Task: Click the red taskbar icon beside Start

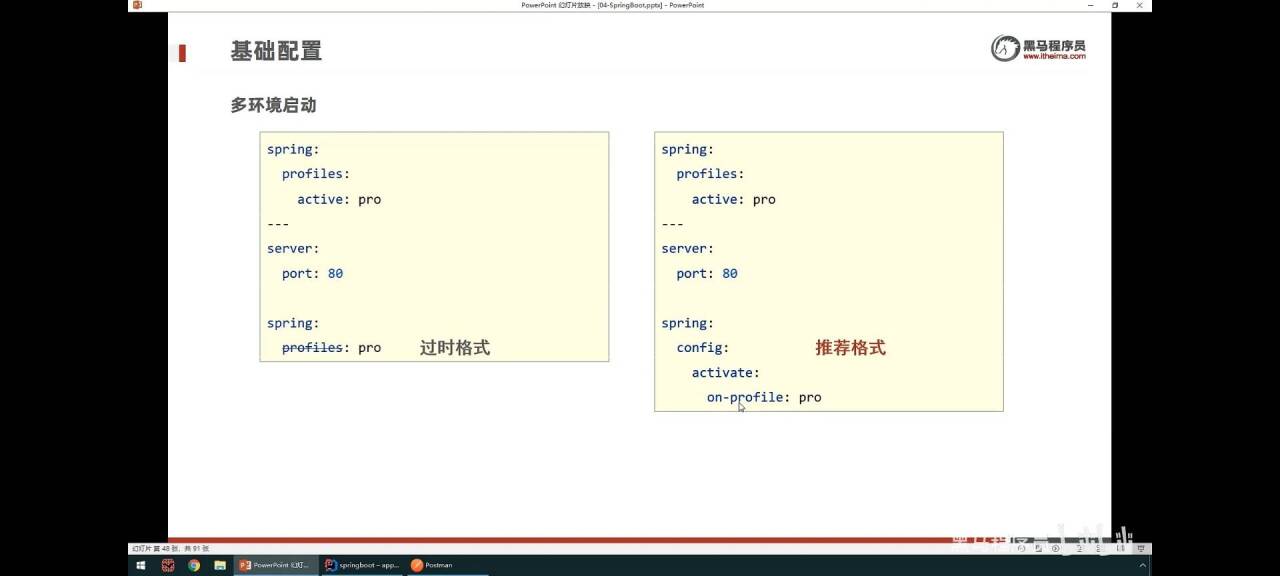Action: [167, 565]
